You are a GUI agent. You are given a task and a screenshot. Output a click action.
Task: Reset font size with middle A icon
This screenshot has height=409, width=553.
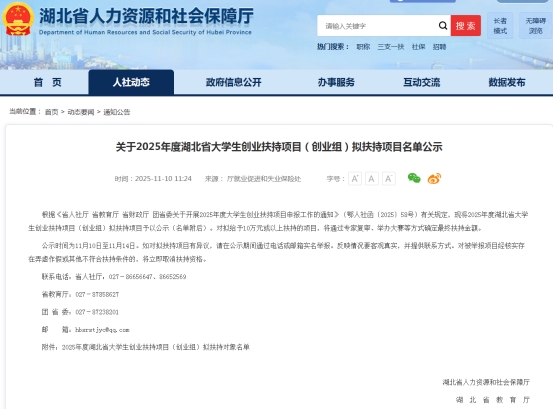(x=372, y=179)
